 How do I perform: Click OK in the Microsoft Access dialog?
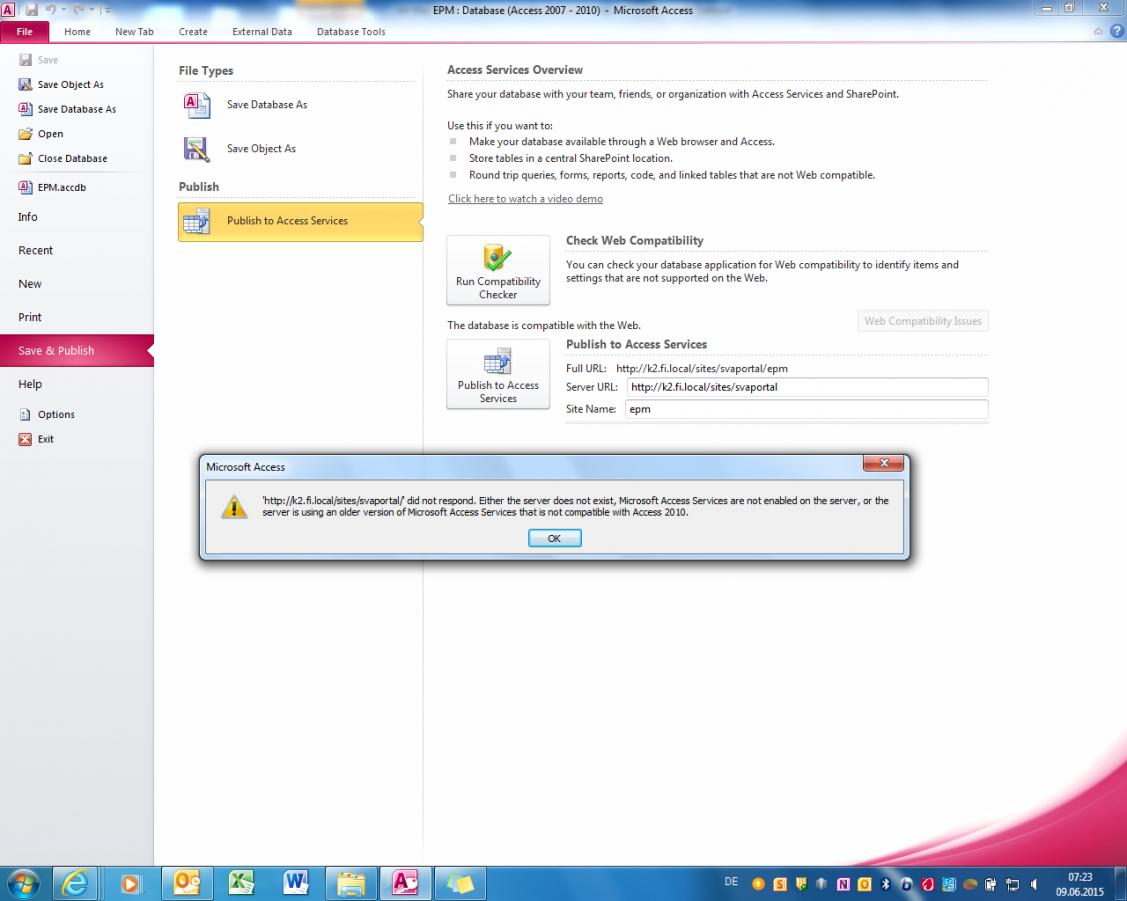click(554, 538)
